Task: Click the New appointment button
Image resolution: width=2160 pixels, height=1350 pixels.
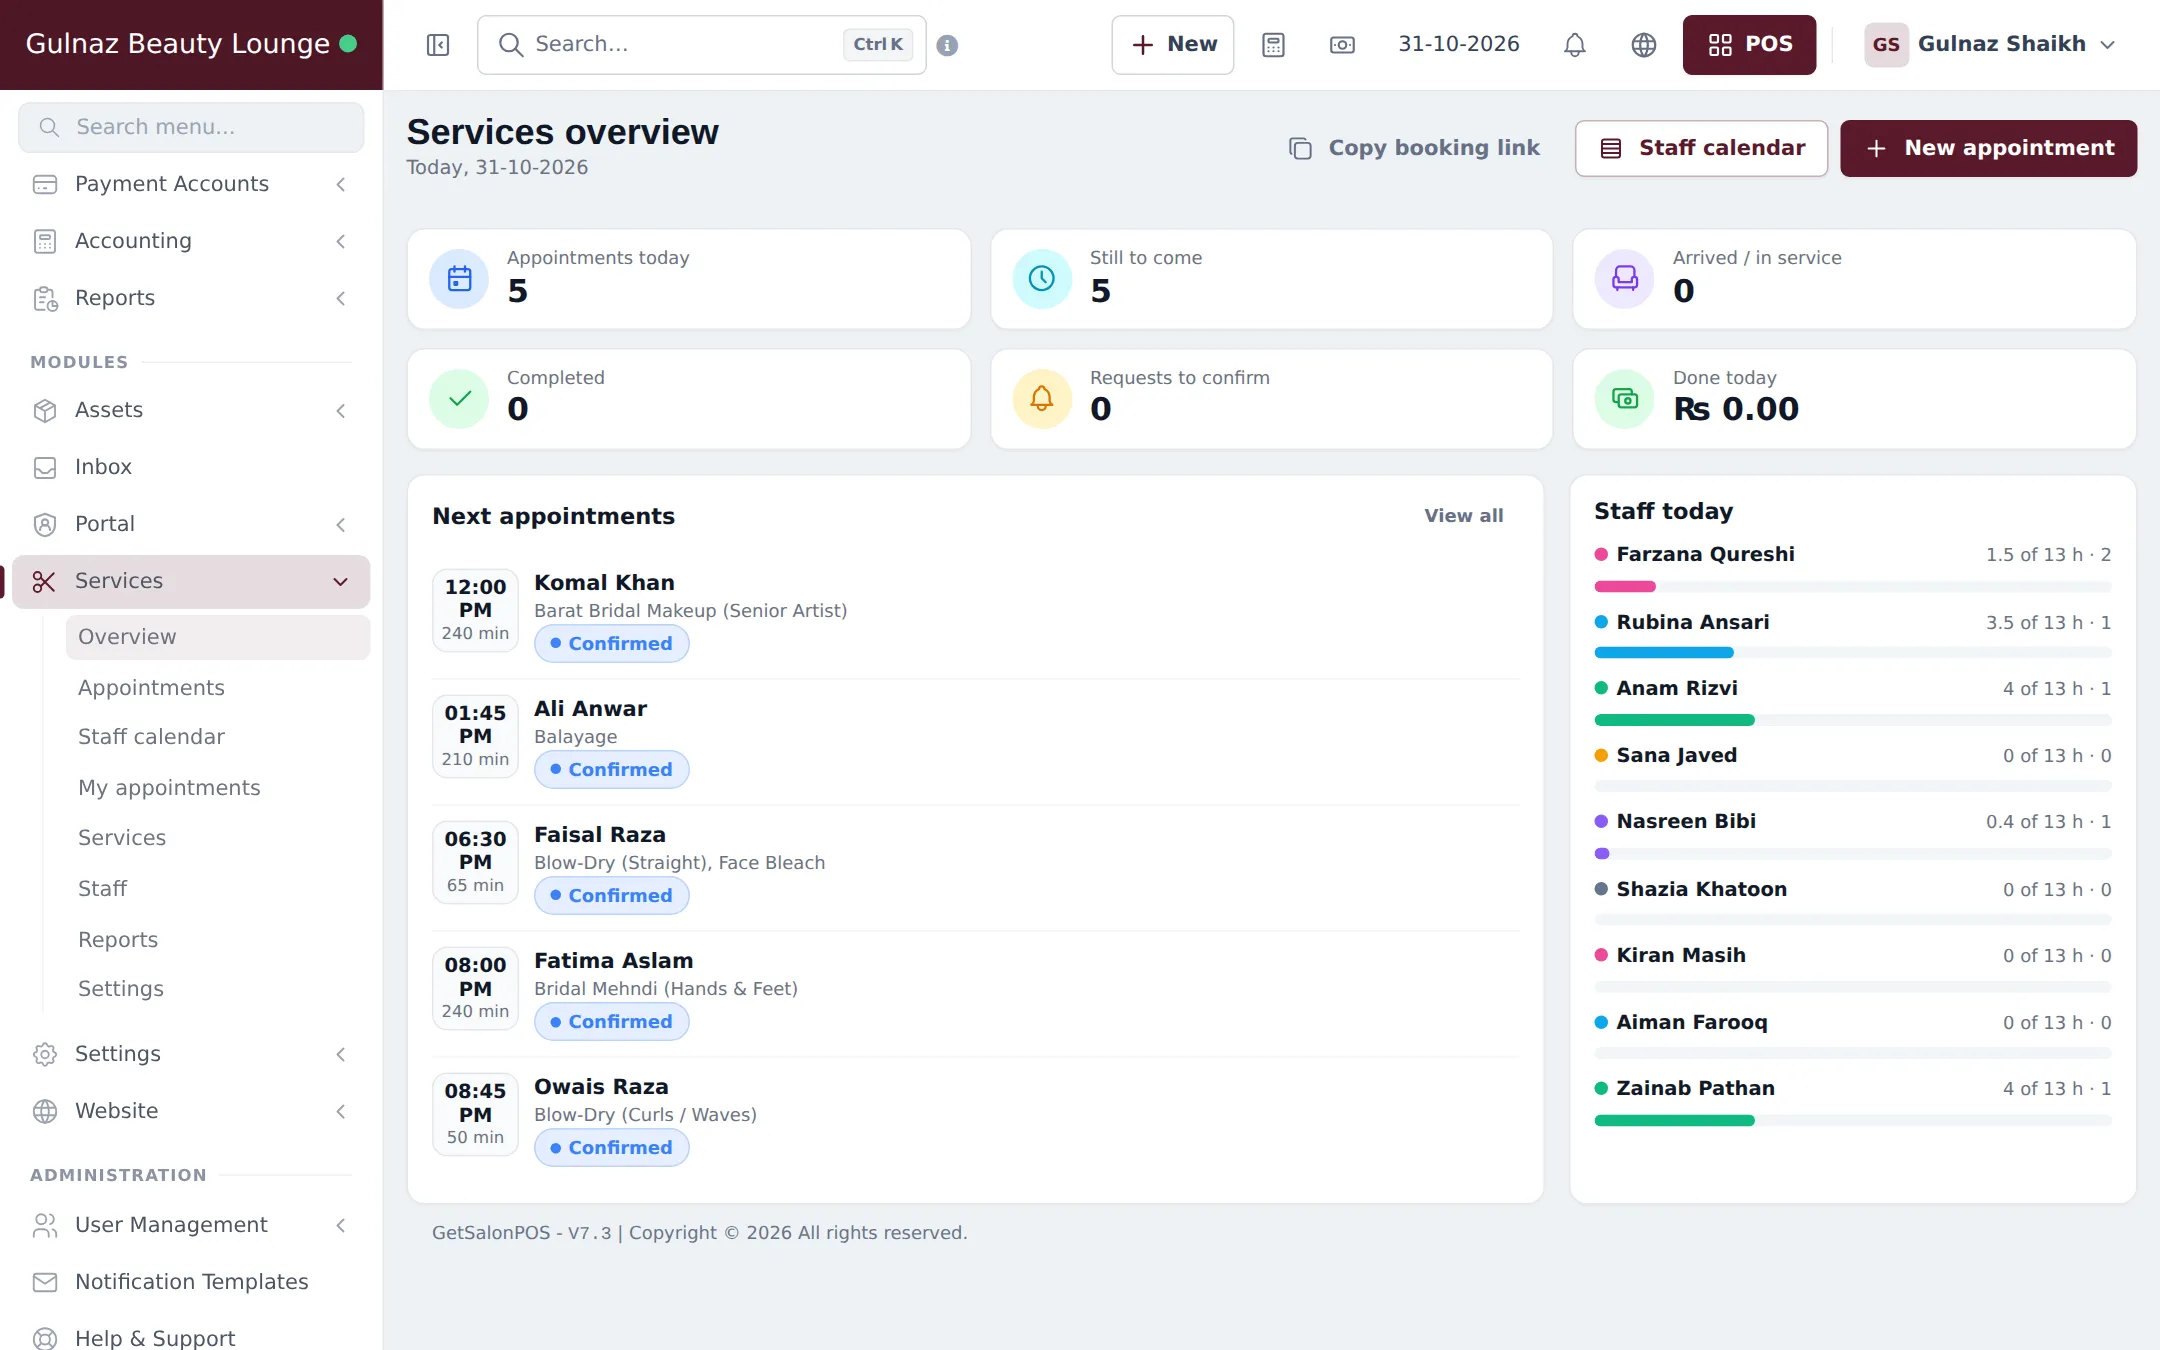Action: coord(1988,148)
